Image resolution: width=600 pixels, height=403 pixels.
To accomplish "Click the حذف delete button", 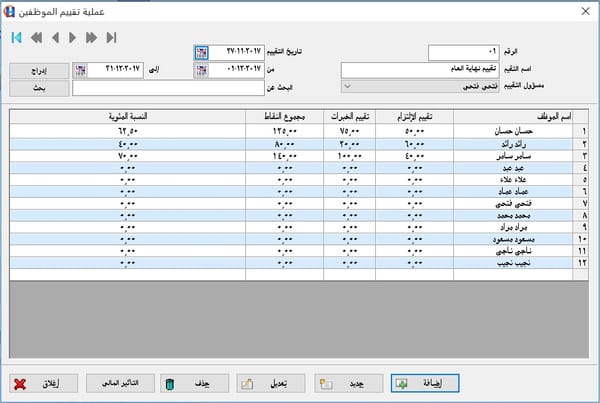I will click(x=194, y=383).
